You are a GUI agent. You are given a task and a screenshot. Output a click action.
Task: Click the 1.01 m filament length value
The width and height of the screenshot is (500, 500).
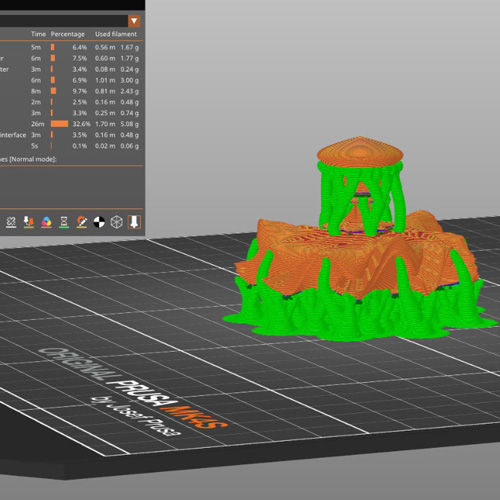pos(105,80)
